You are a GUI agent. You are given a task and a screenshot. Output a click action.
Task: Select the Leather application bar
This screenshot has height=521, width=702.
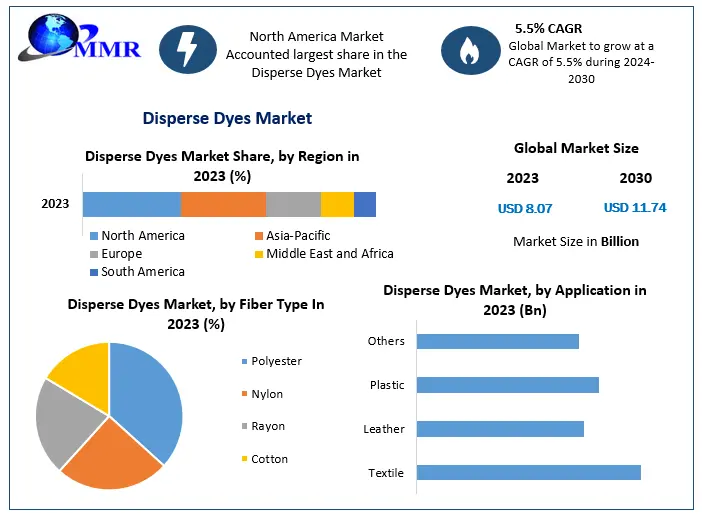500,429
